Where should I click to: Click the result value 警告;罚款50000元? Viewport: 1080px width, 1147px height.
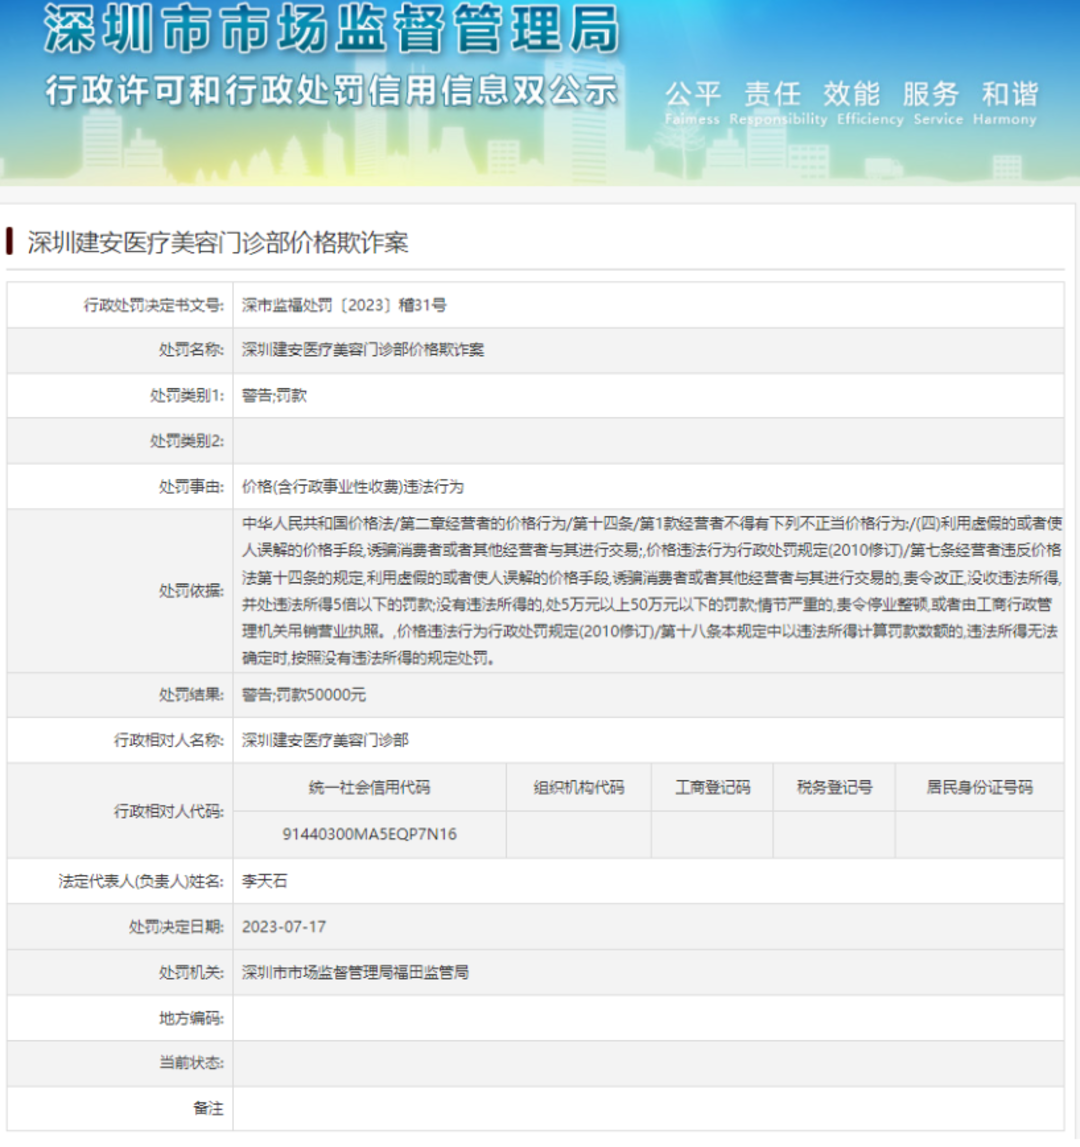[x=304, y=694]
